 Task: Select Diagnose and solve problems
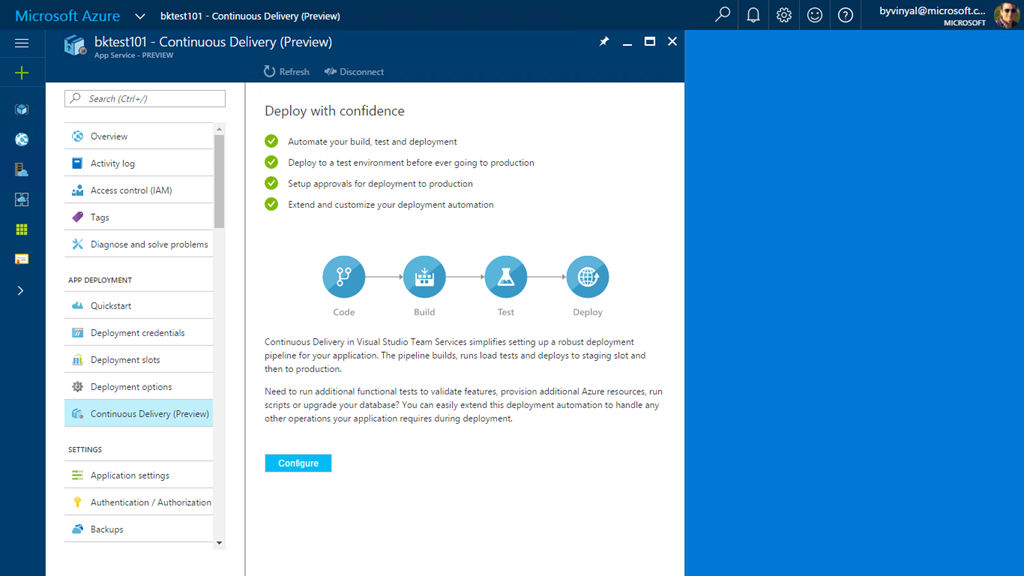click(x=149, y=244)
